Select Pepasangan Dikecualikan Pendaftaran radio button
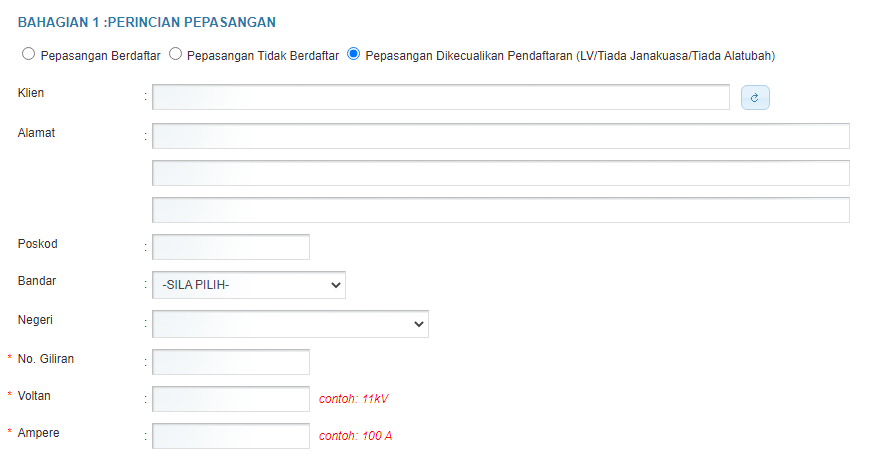Image resolution: width=892 pixels, height=471 pixels. [x=354, y=54]
